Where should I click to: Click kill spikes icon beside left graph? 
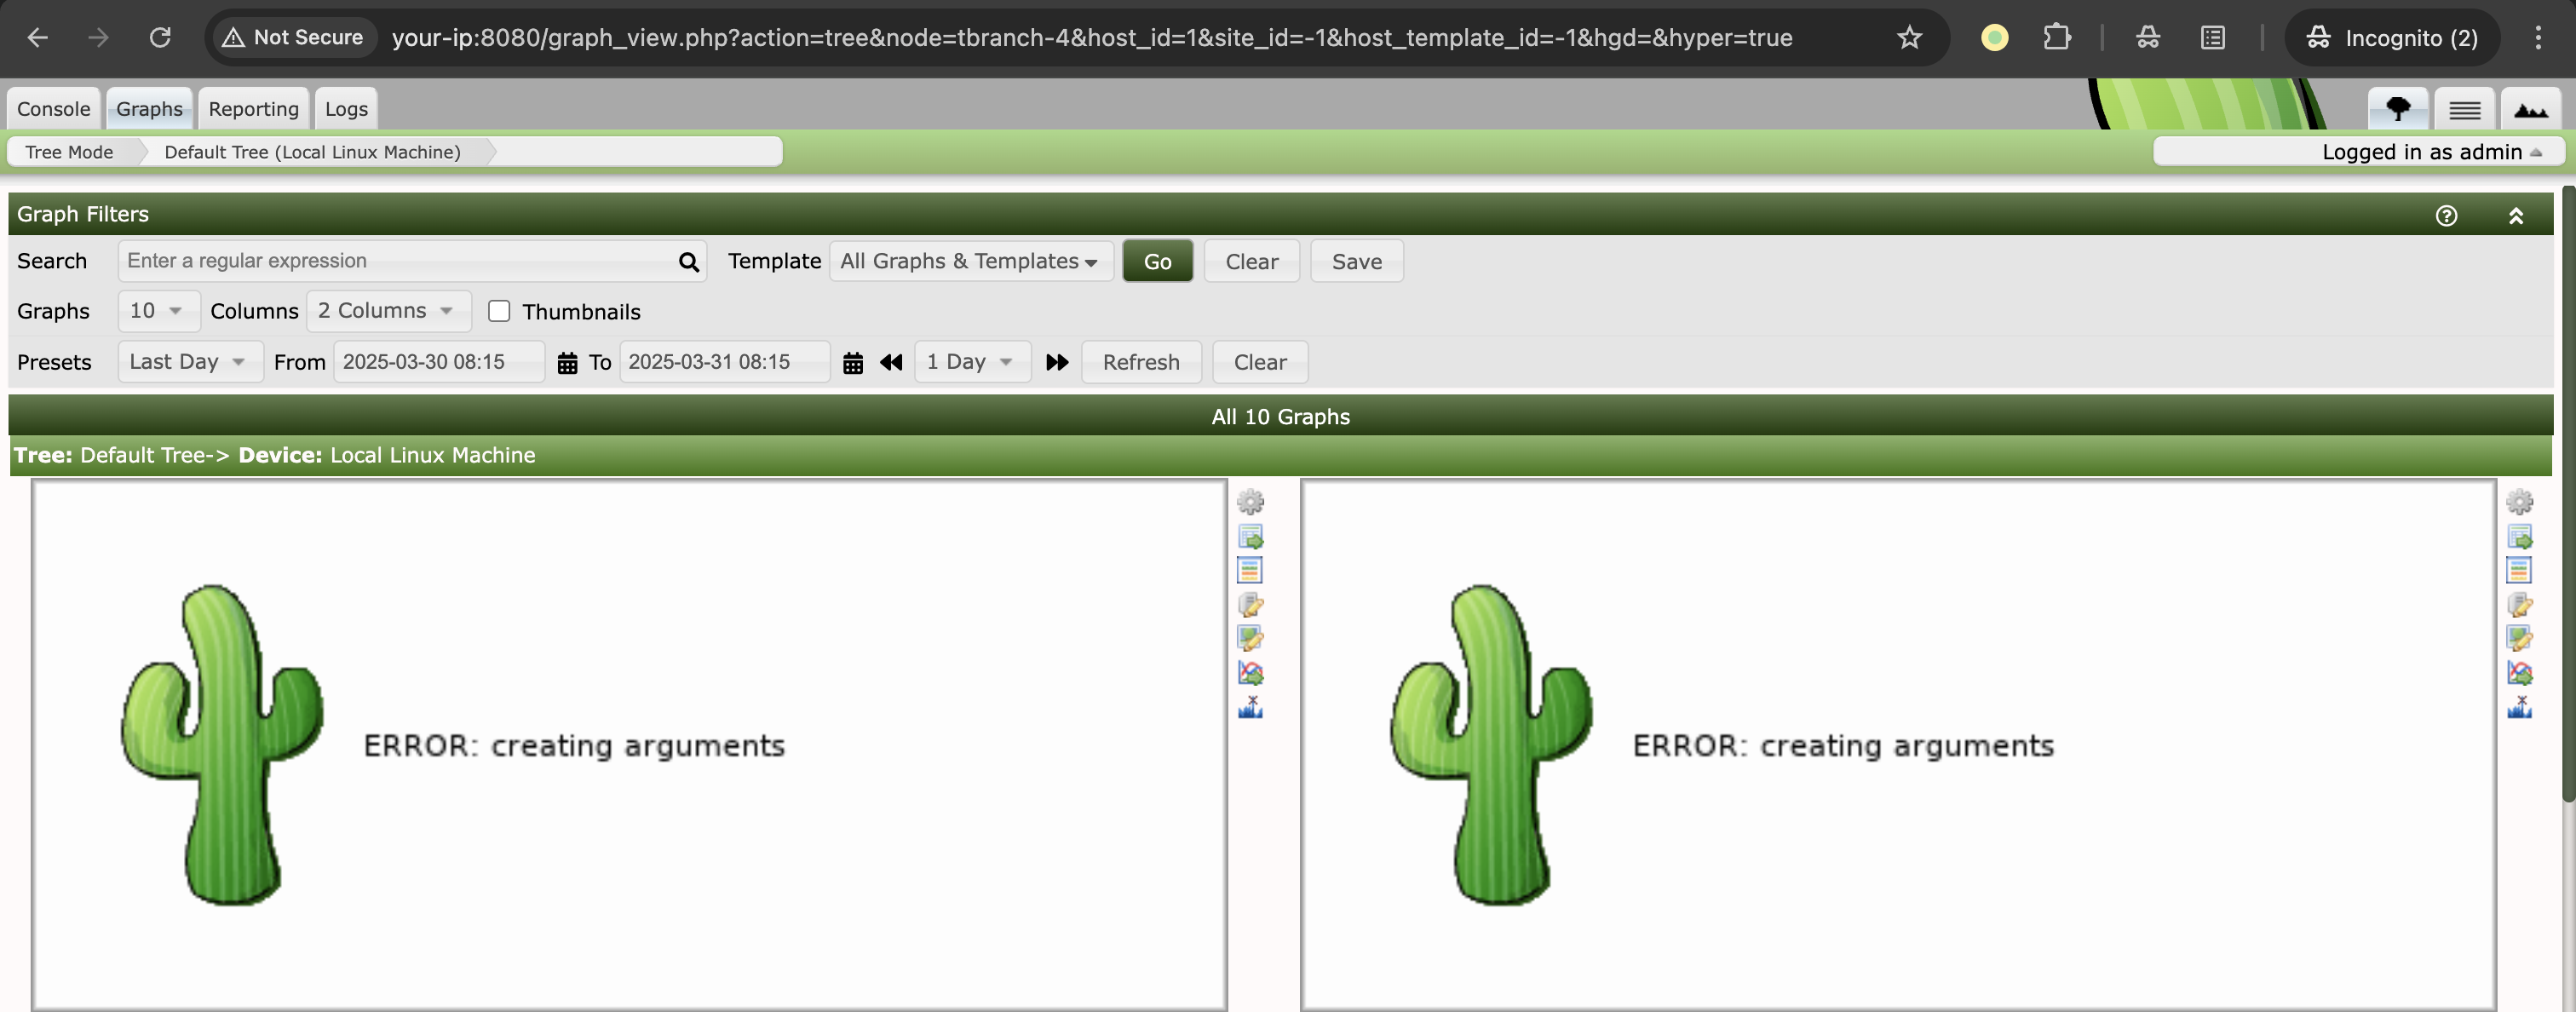pyautogui.click(x=1250, y=707)
